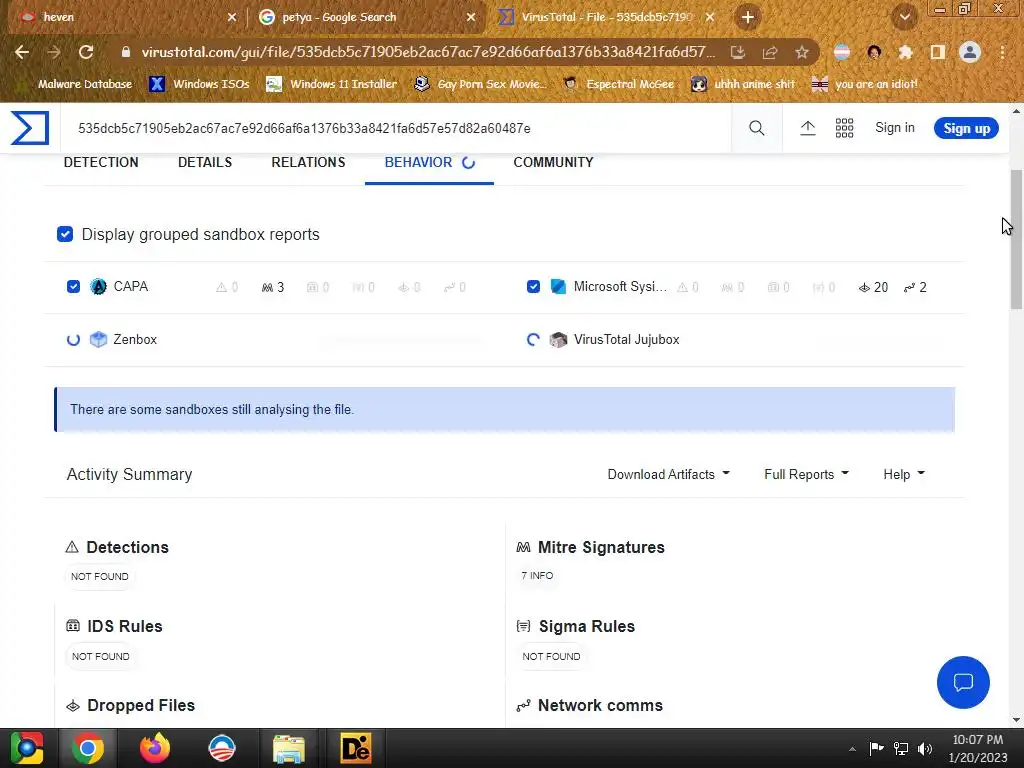The width and height of the screenshot is (1024, 768).
Task: Click the CAPA Mitre count of 3
Action: (x=273, y=287)
